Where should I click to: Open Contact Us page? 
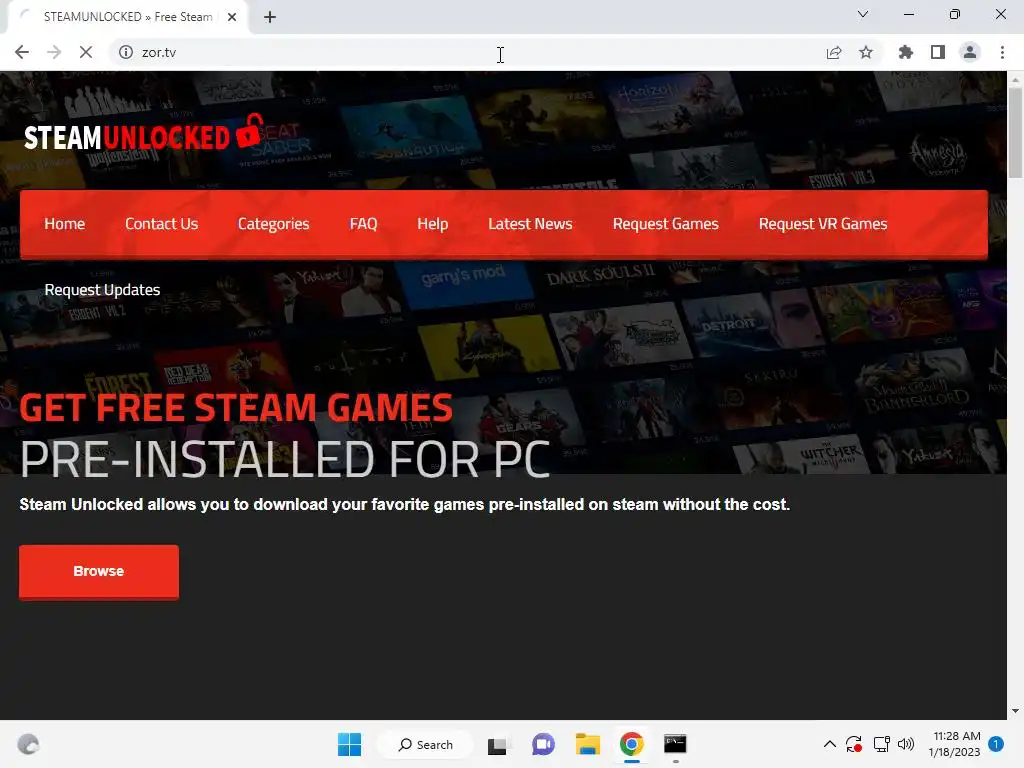(161, 224)
